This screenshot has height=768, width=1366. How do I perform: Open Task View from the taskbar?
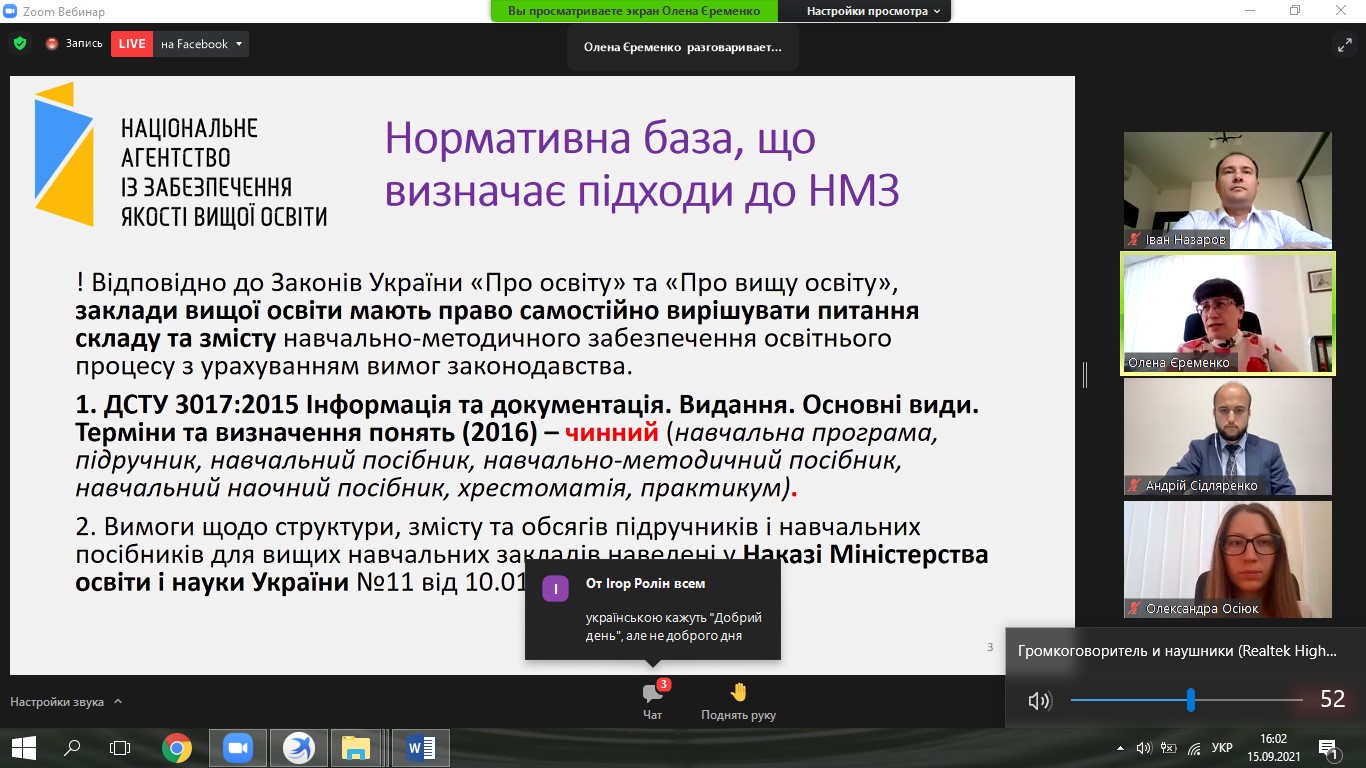120,747
